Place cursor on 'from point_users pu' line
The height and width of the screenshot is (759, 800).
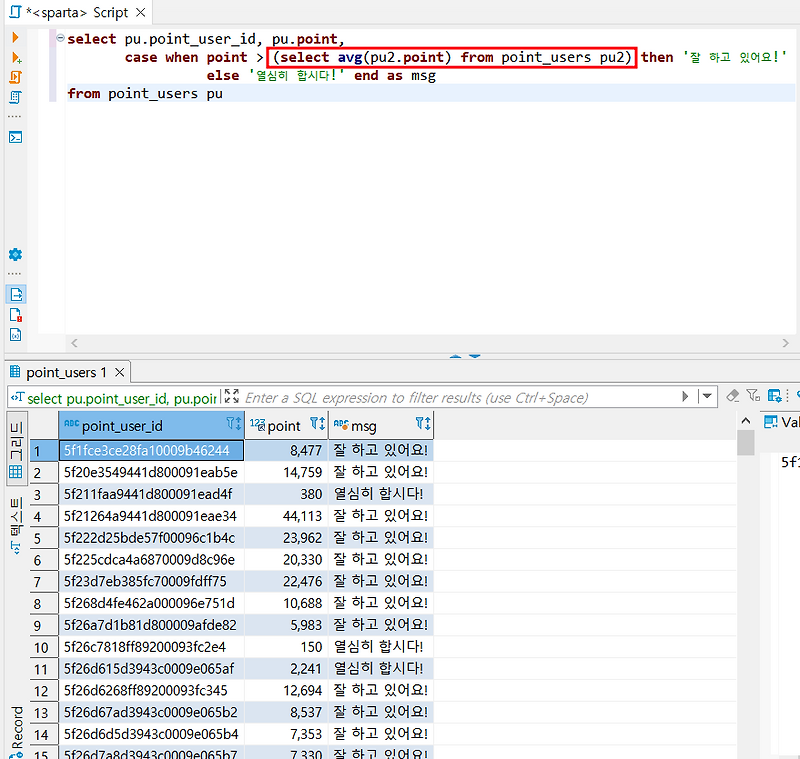click(145, 94)
